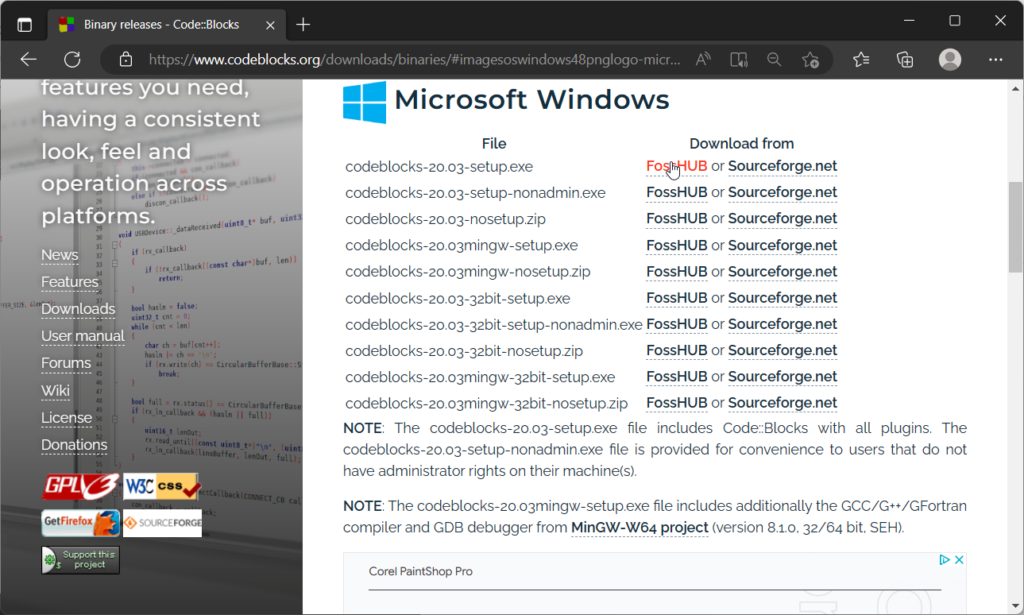1024x615 pixels.
Task: Click the GPLv3 badge
Action: [x=81, y=486]
